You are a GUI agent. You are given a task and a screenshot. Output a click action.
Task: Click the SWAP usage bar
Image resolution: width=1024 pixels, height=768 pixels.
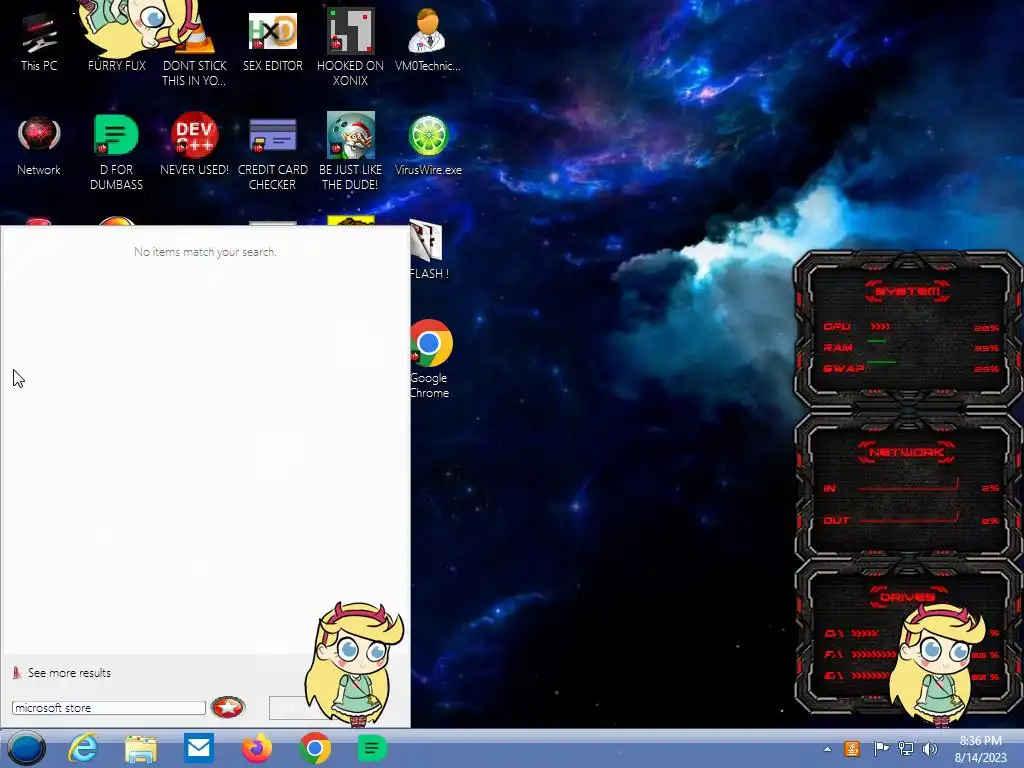click(x=882, y=361)
